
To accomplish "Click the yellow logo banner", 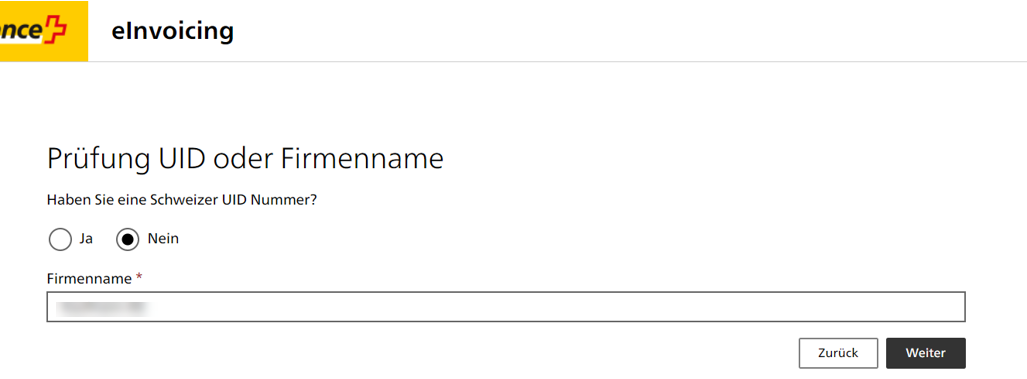I will (44, 31).
